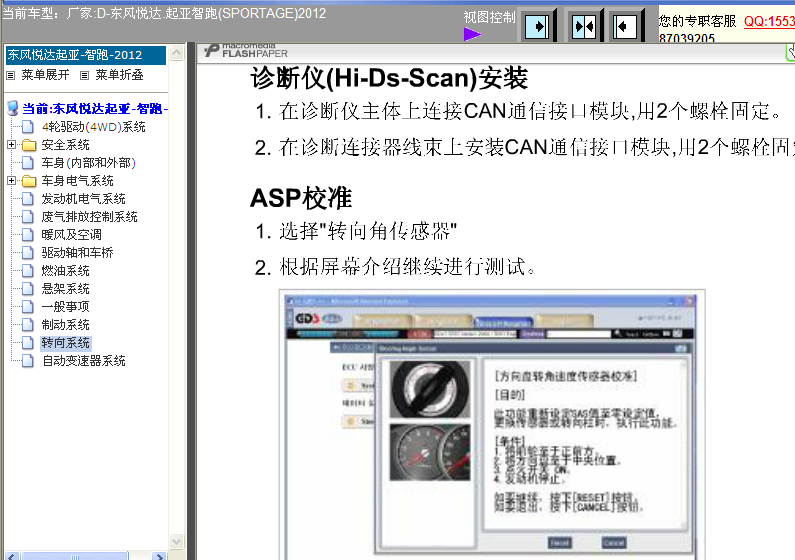Open 制动系统 section
The width and height of the screenshot is (795, 560).
[x=65, y=325]
